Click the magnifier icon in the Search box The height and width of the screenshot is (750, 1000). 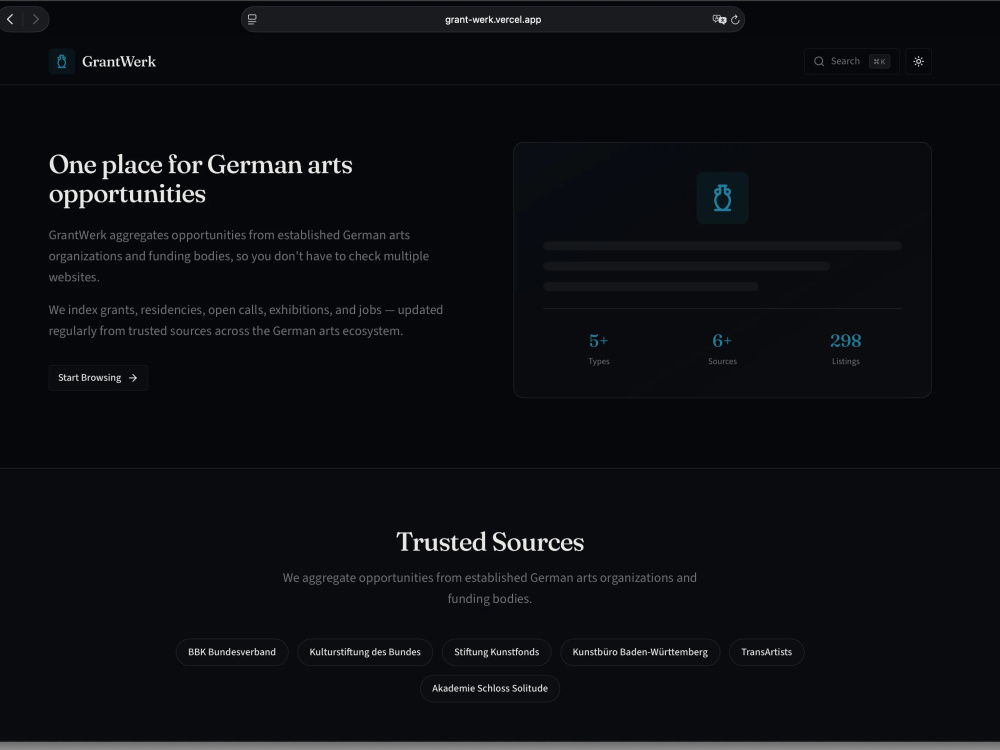click(x=819, y=61)
